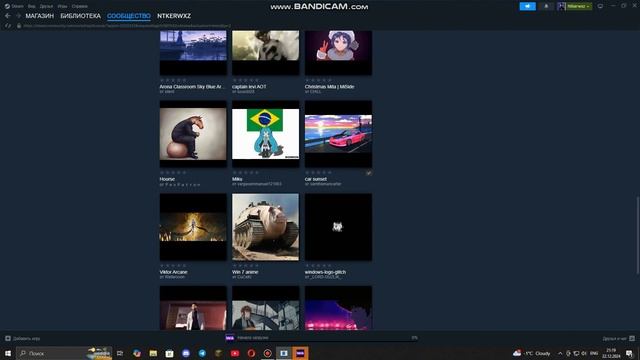Open the Справка menu
Viewport: 640px width, 360px height.
coord(80,6)
